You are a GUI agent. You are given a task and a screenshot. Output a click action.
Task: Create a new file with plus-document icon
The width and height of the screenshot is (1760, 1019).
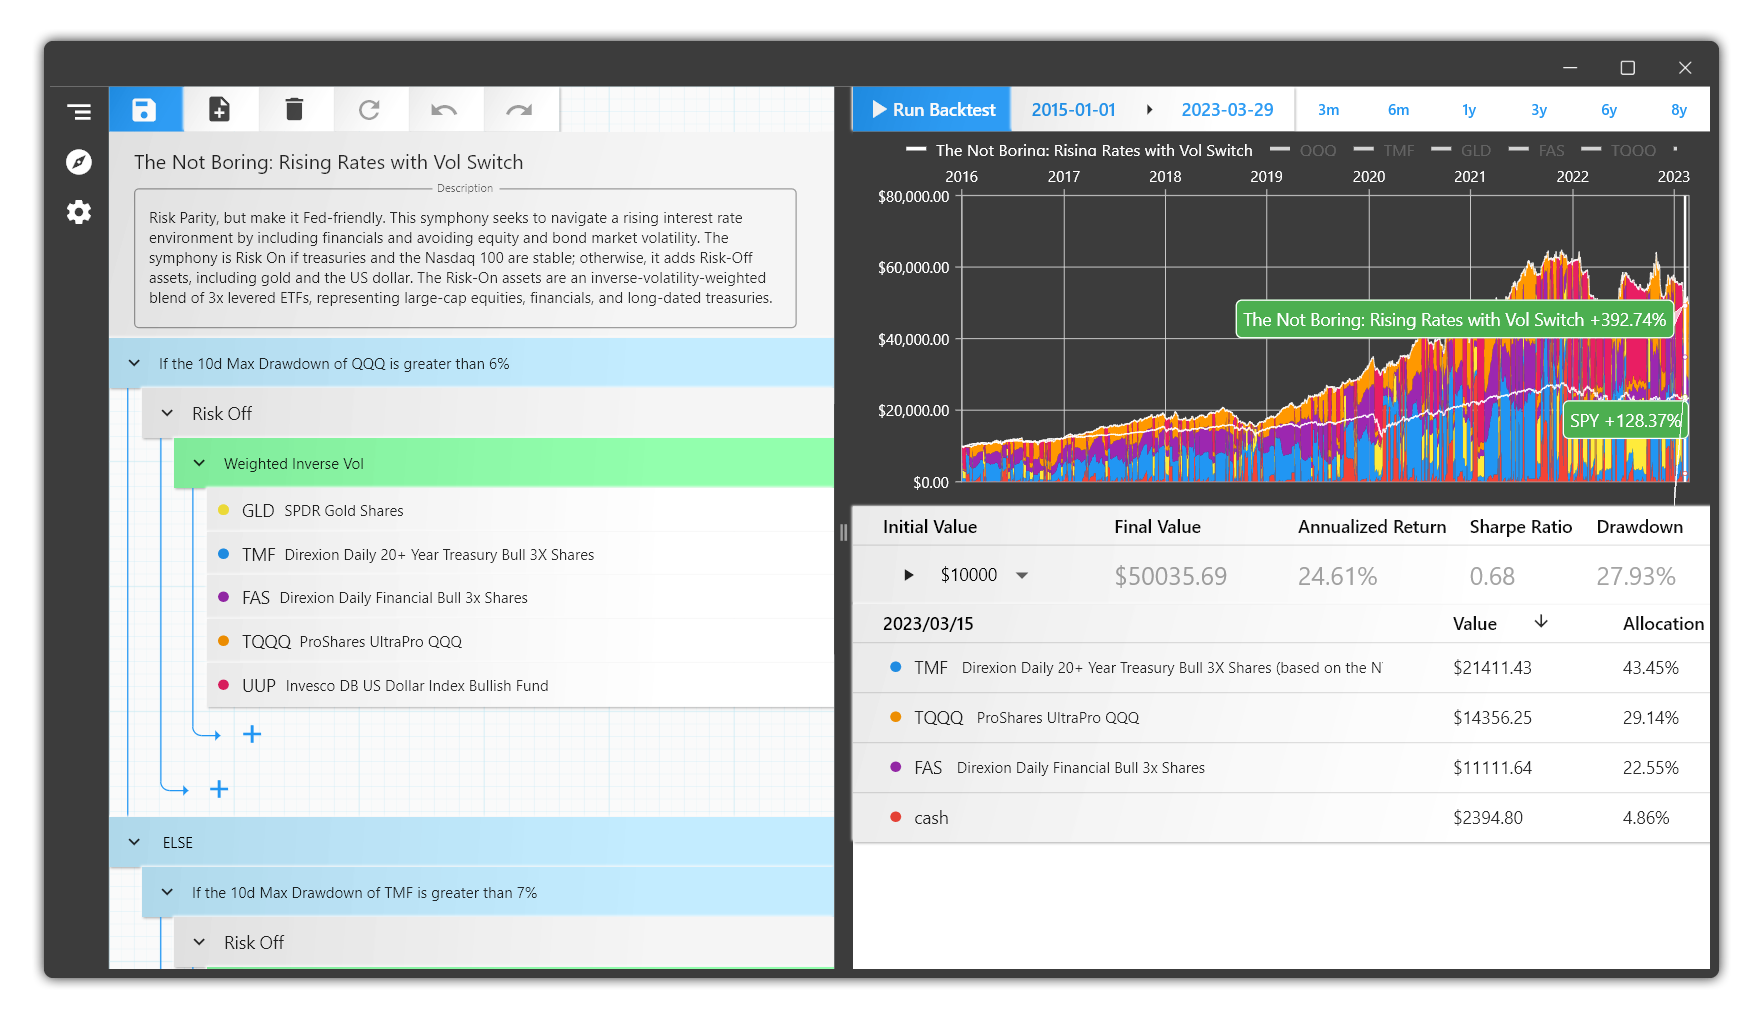219,109
